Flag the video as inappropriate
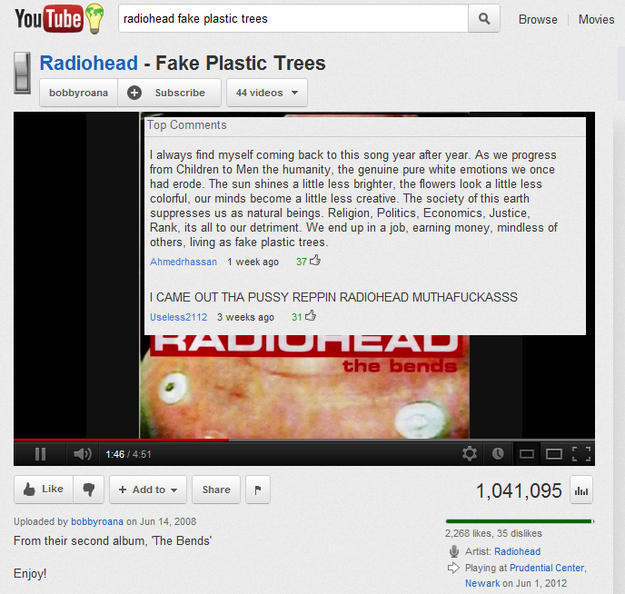Image resolution: width=625 pixels, height=594 pixels. [258, 489]
